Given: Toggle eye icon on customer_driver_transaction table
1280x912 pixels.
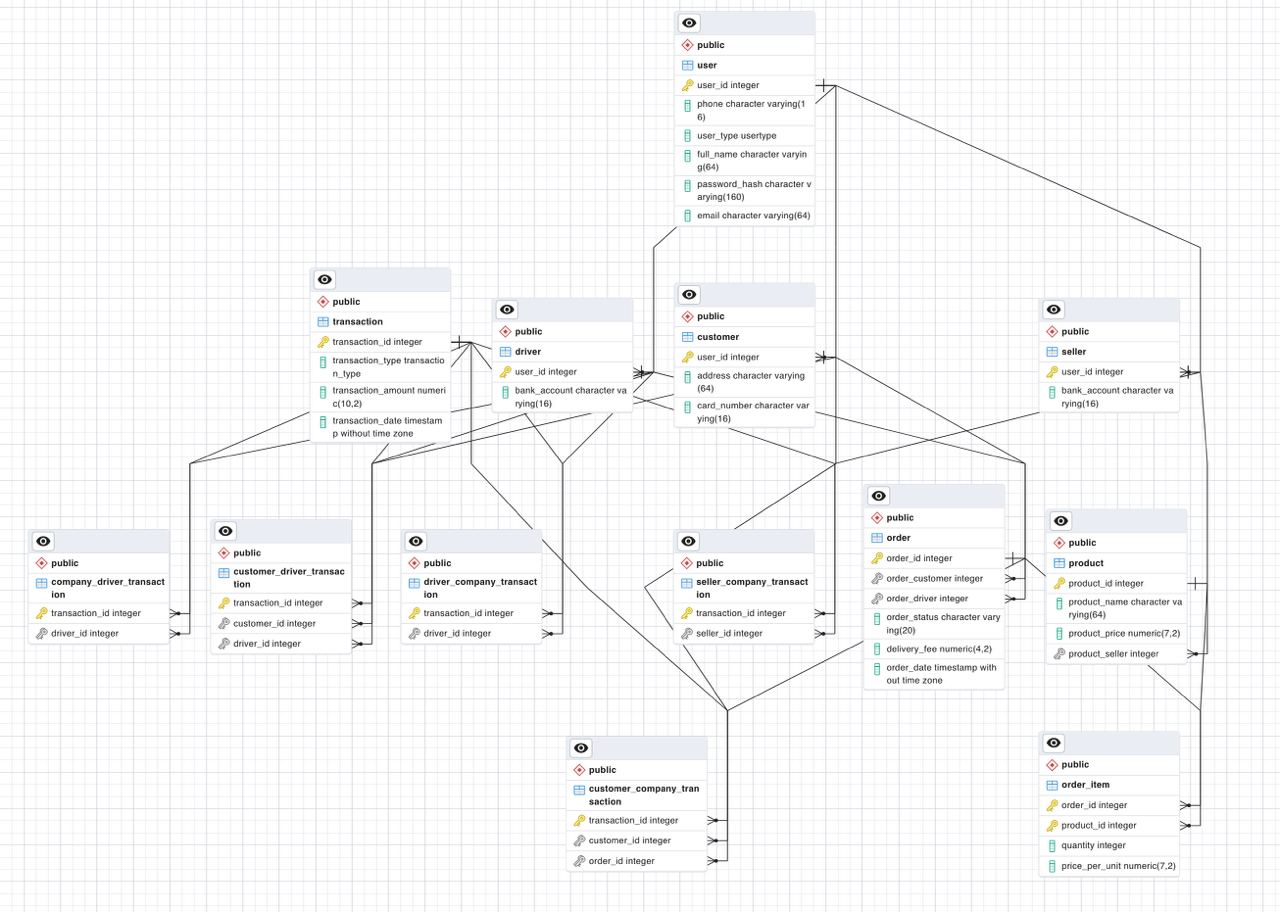Looking at the screenshot, I should pos(225,531).
